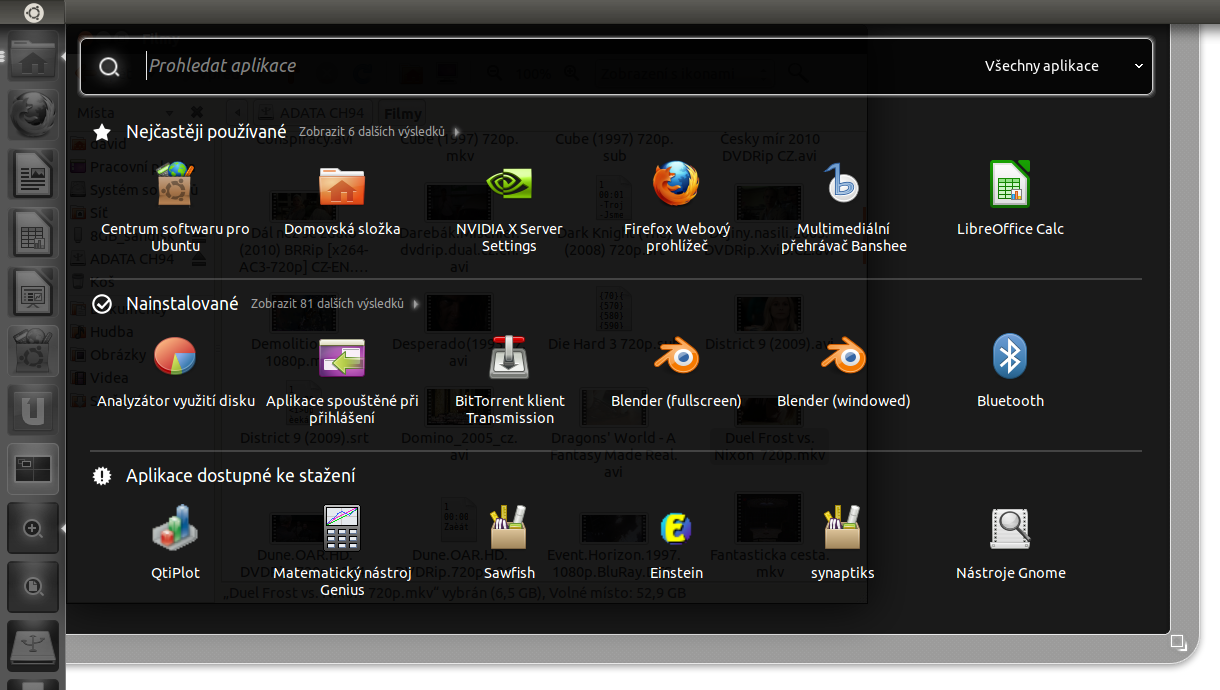This screenshot has width=1220, height=690.
Task: Open LibreOffice Calc launcher icon
Action: [33, 234]
